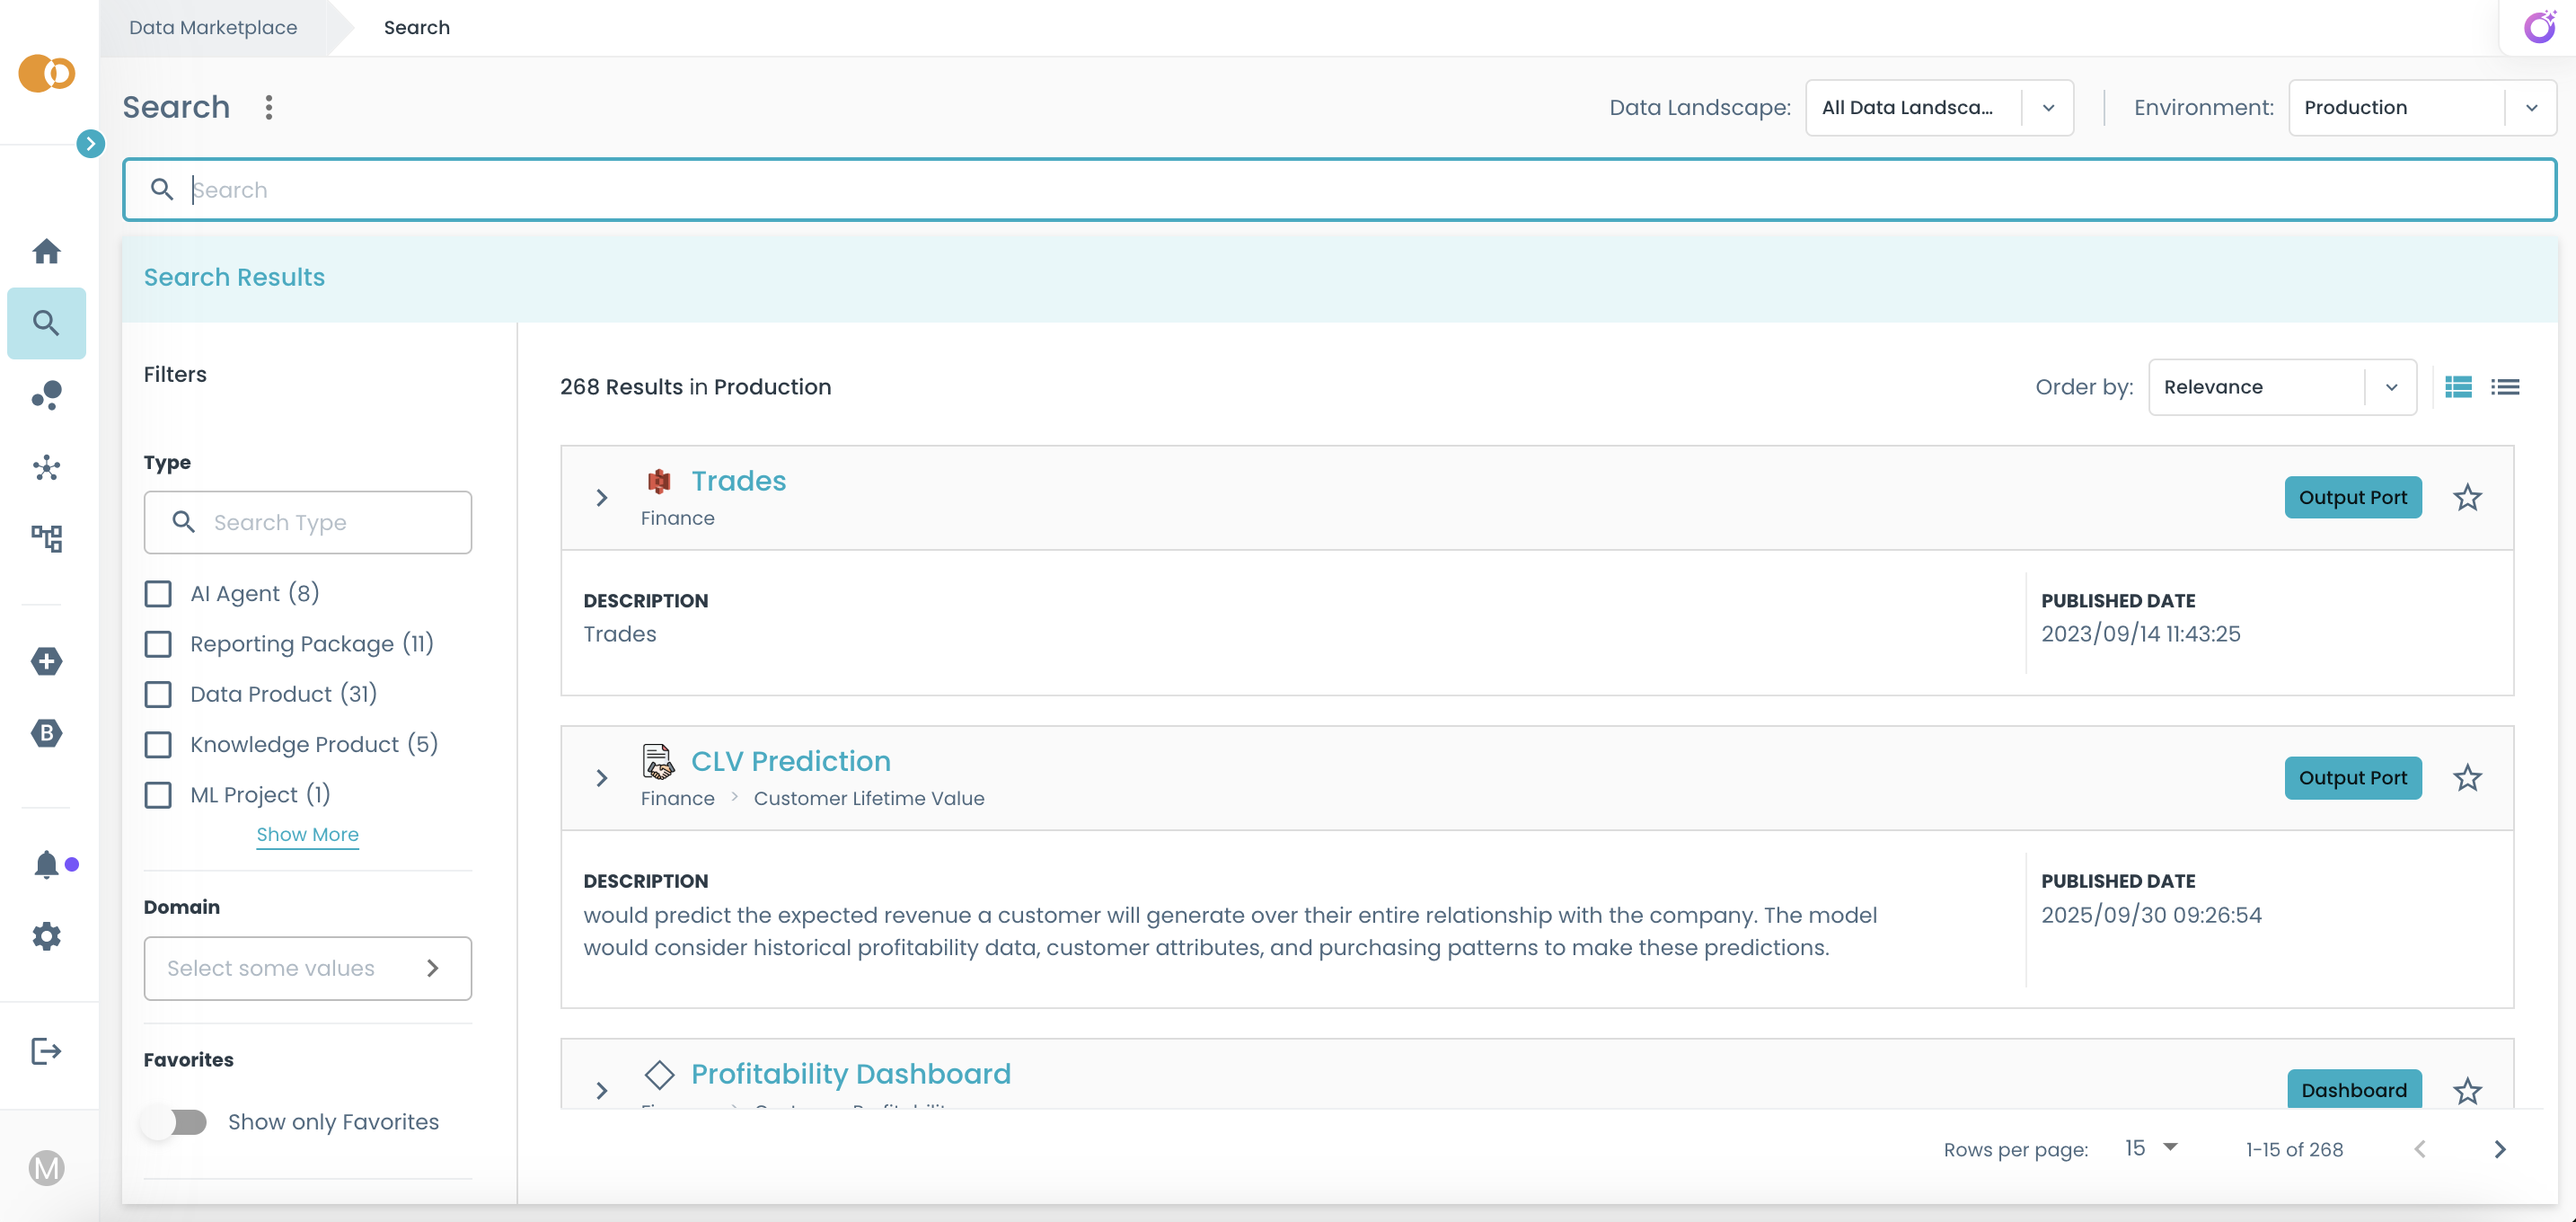
Task: Switch to compact list view icon
Action: click(2505, 387)
